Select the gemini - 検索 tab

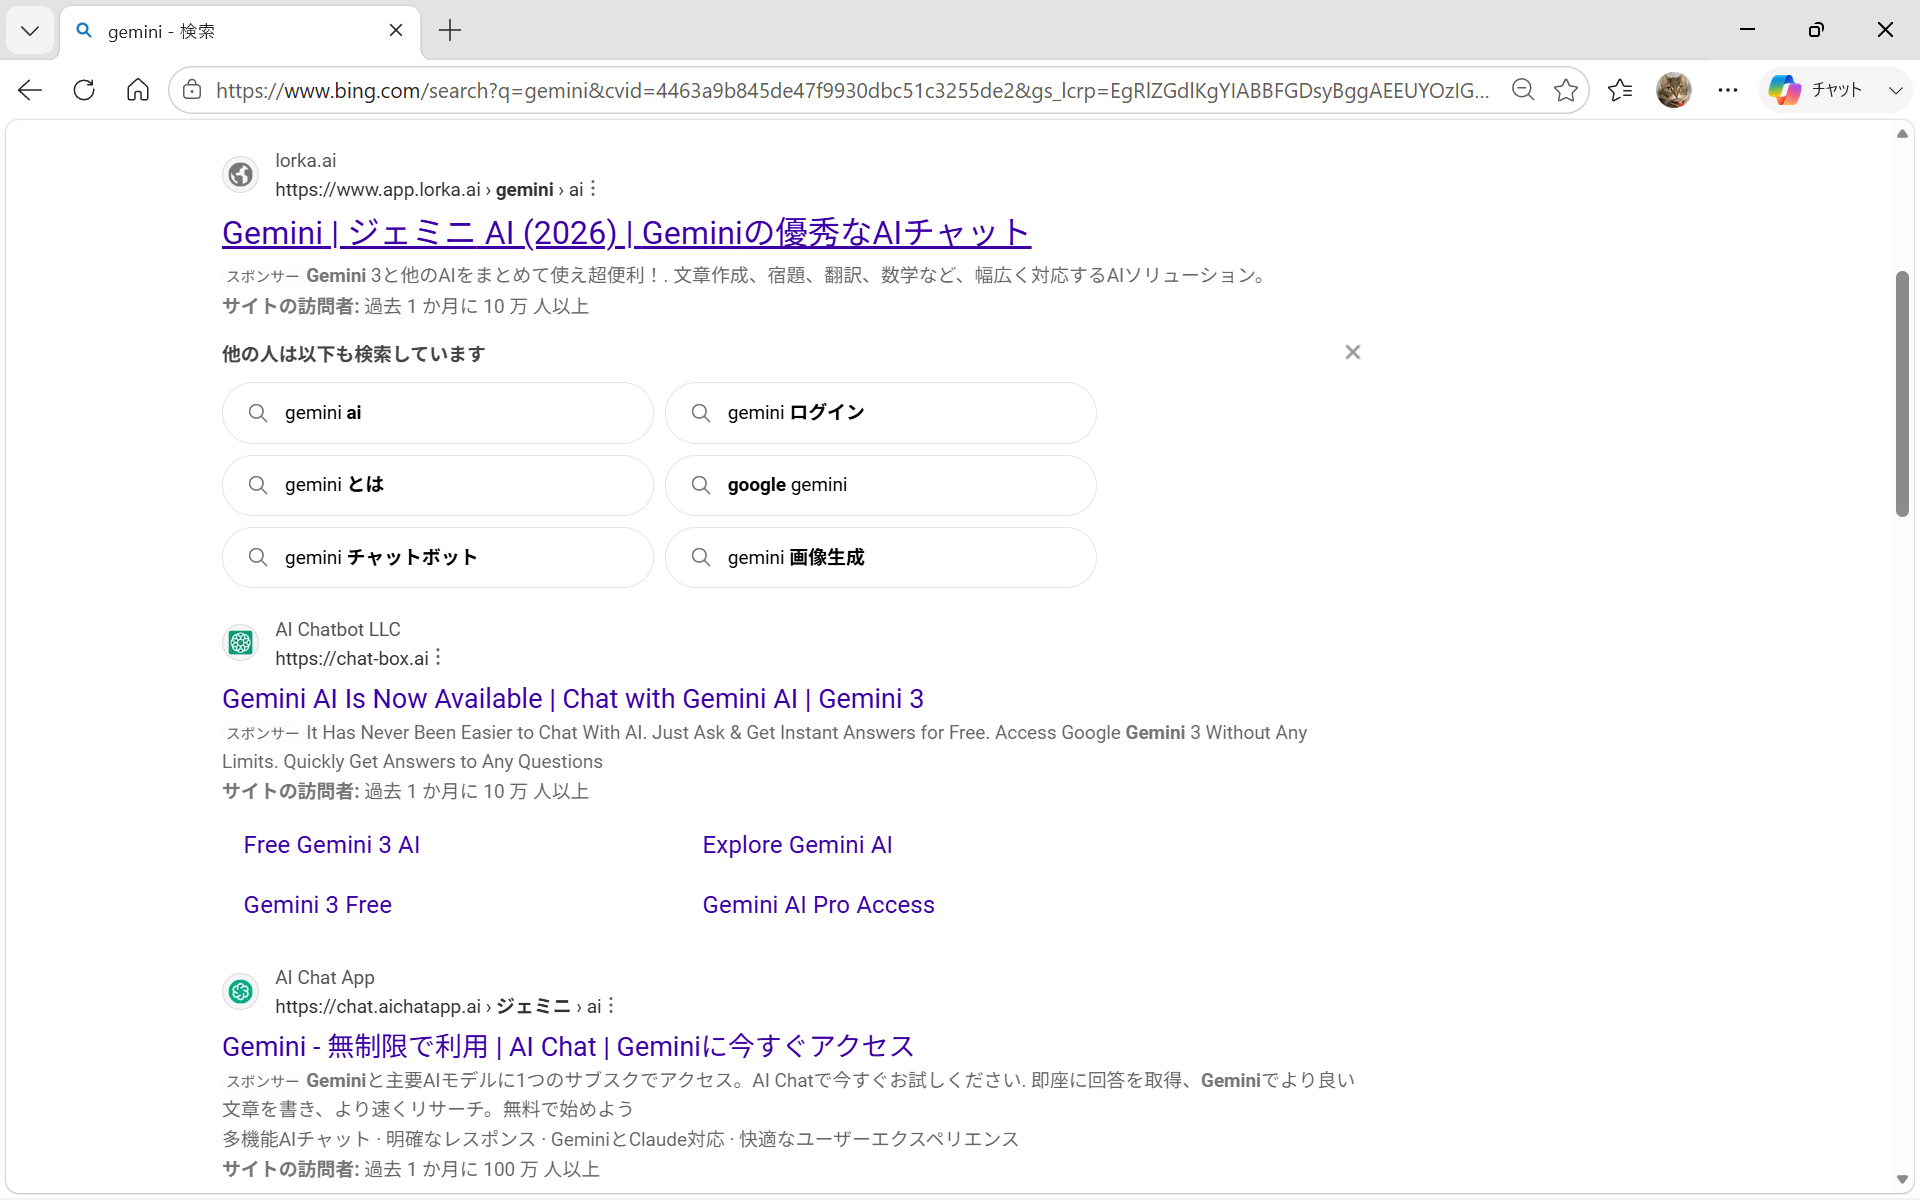(240, 31)
